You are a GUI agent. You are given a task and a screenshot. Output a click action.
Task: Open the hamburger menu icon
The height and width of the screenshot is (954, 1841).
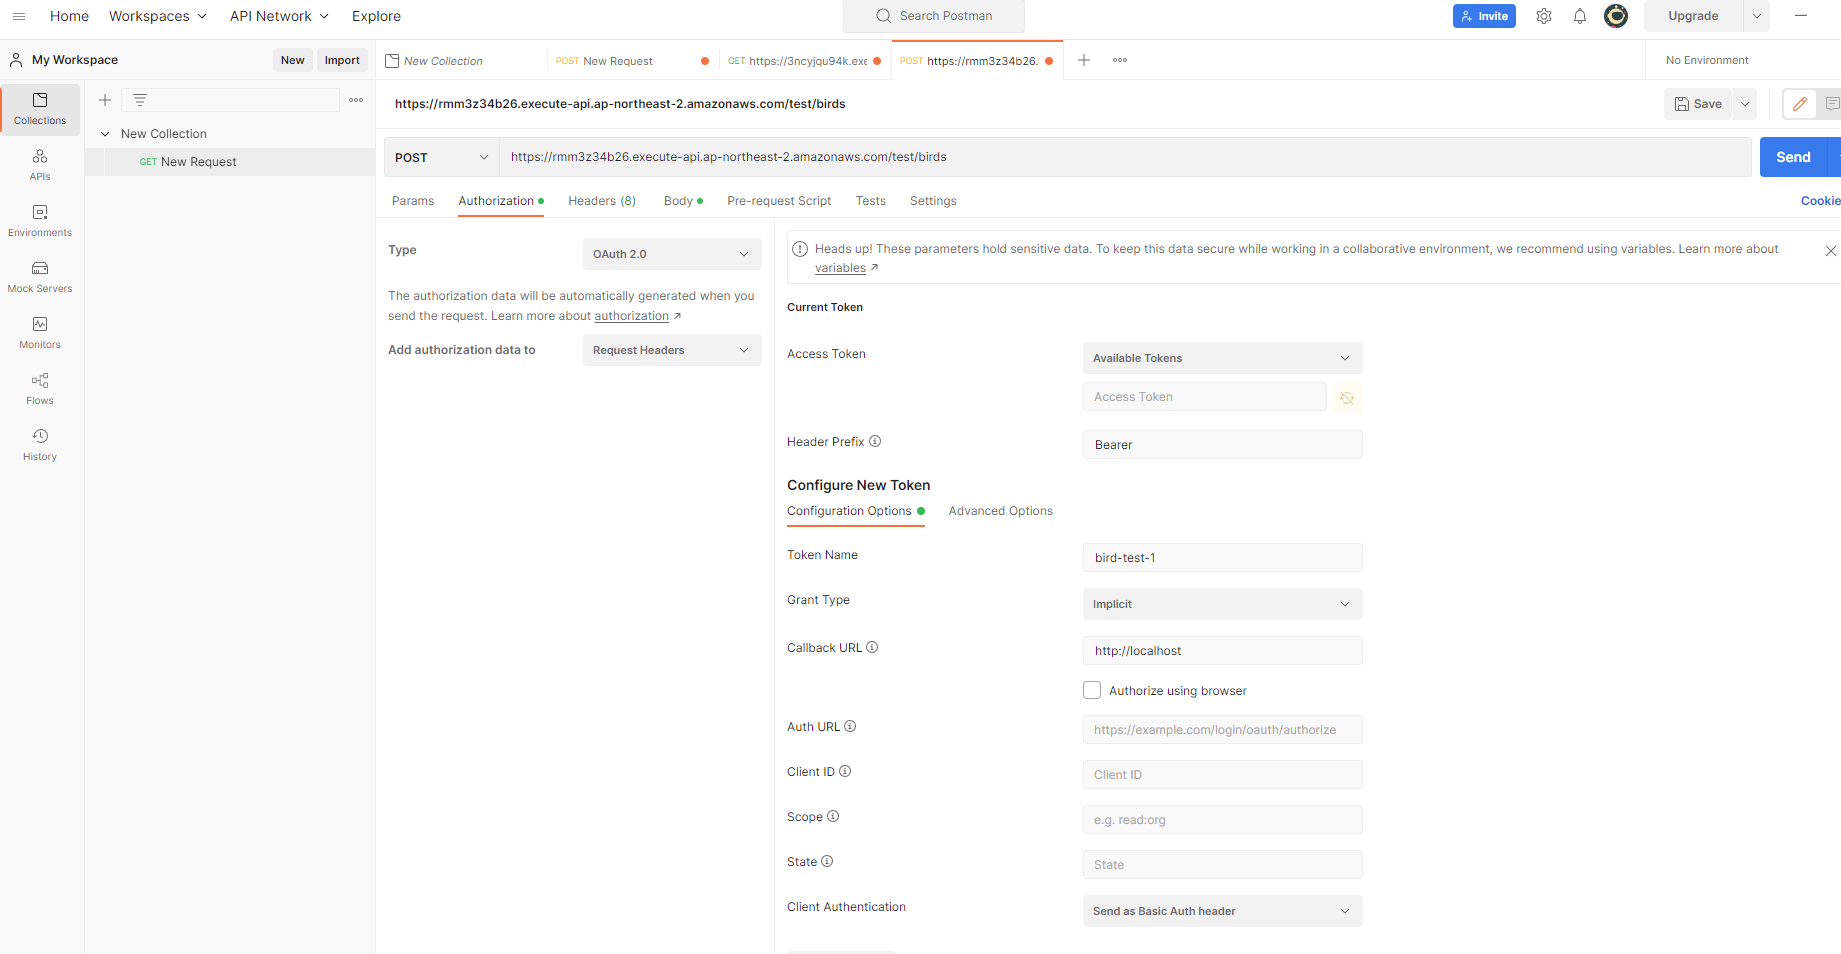pos(19,16)
